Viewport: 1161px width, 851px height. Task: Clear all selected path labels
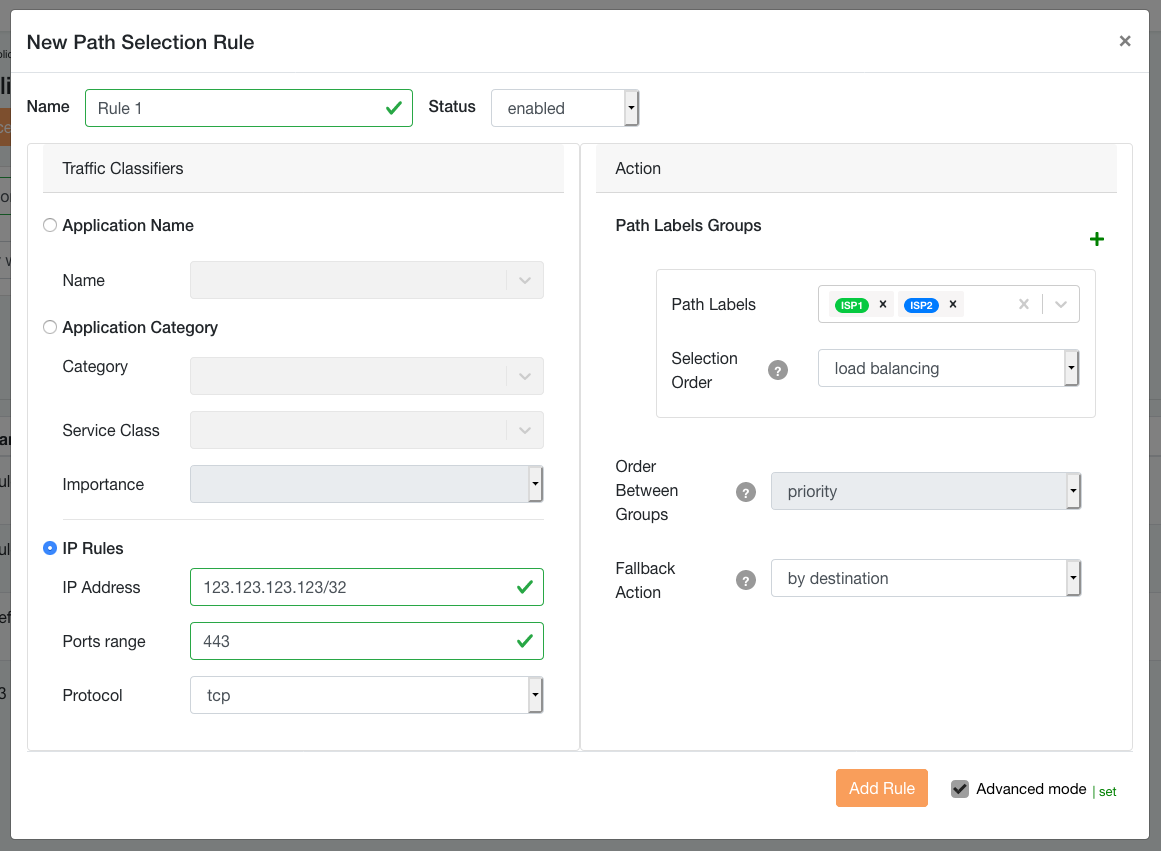1023,305
